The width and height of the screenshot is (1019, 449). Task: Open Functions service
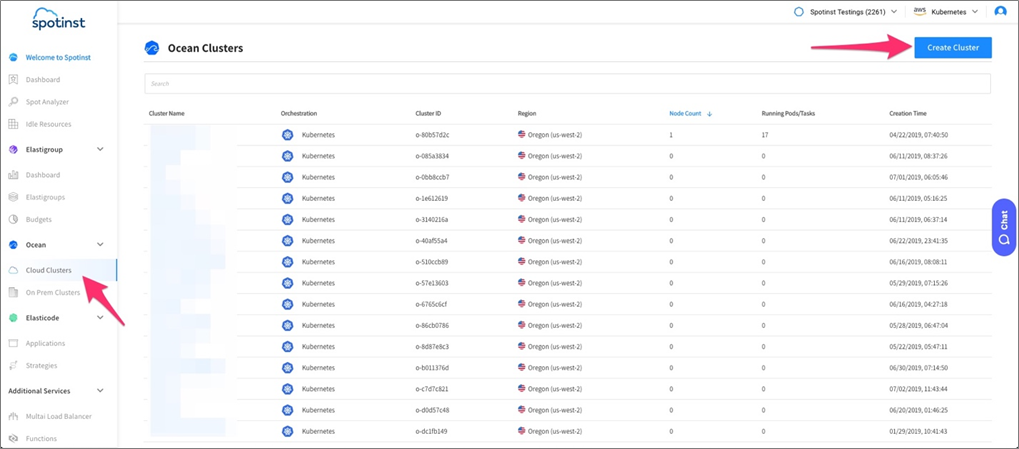point(42,439)
